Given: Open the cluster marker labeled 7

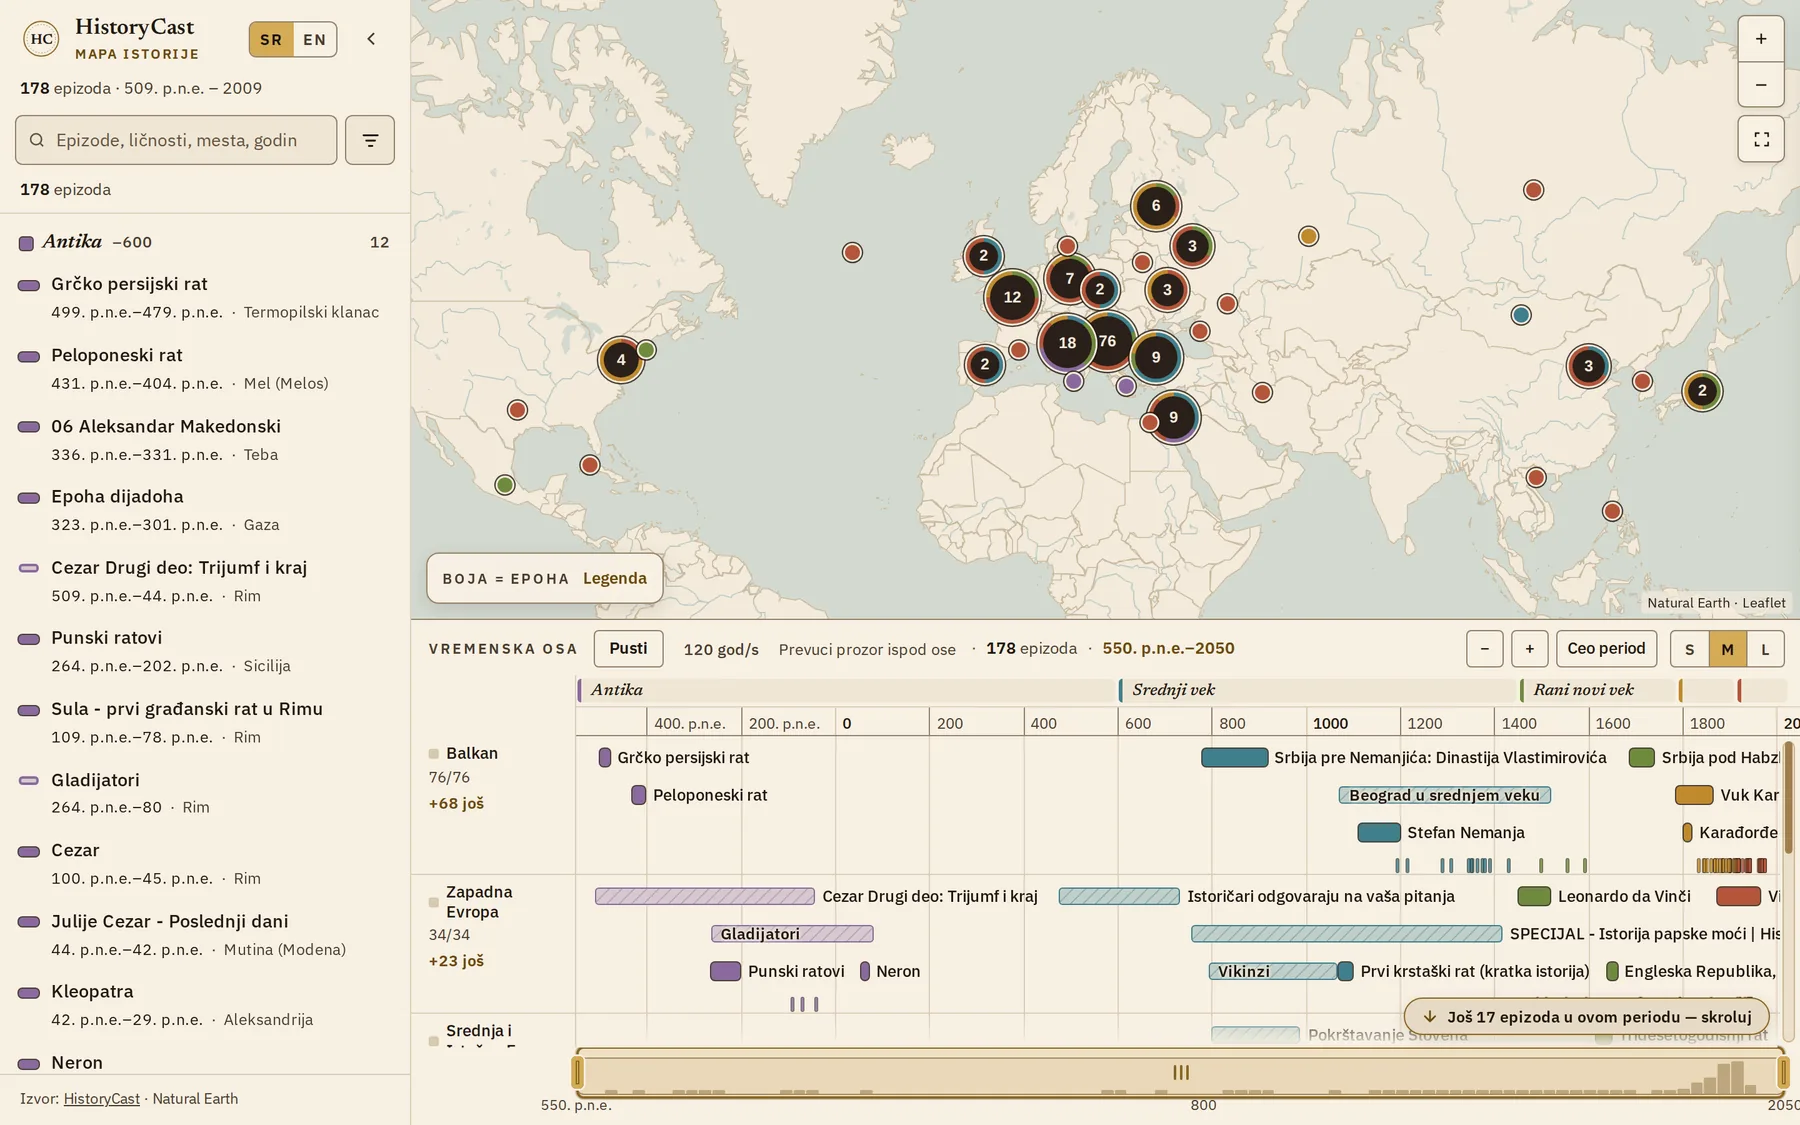Looking at the screenshot, I should click(x=1069, y=279).
